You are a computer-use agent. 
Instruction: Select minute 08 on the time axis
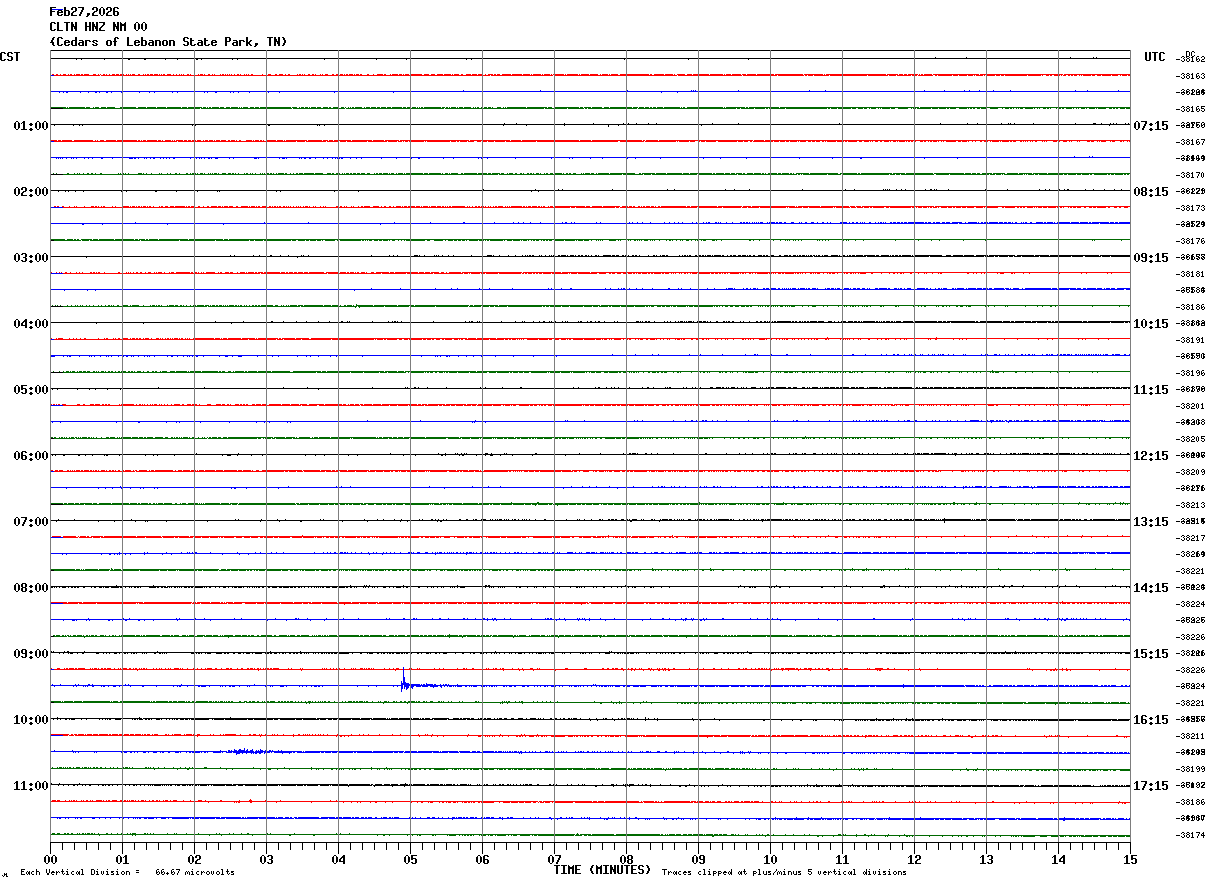point(626,860)
